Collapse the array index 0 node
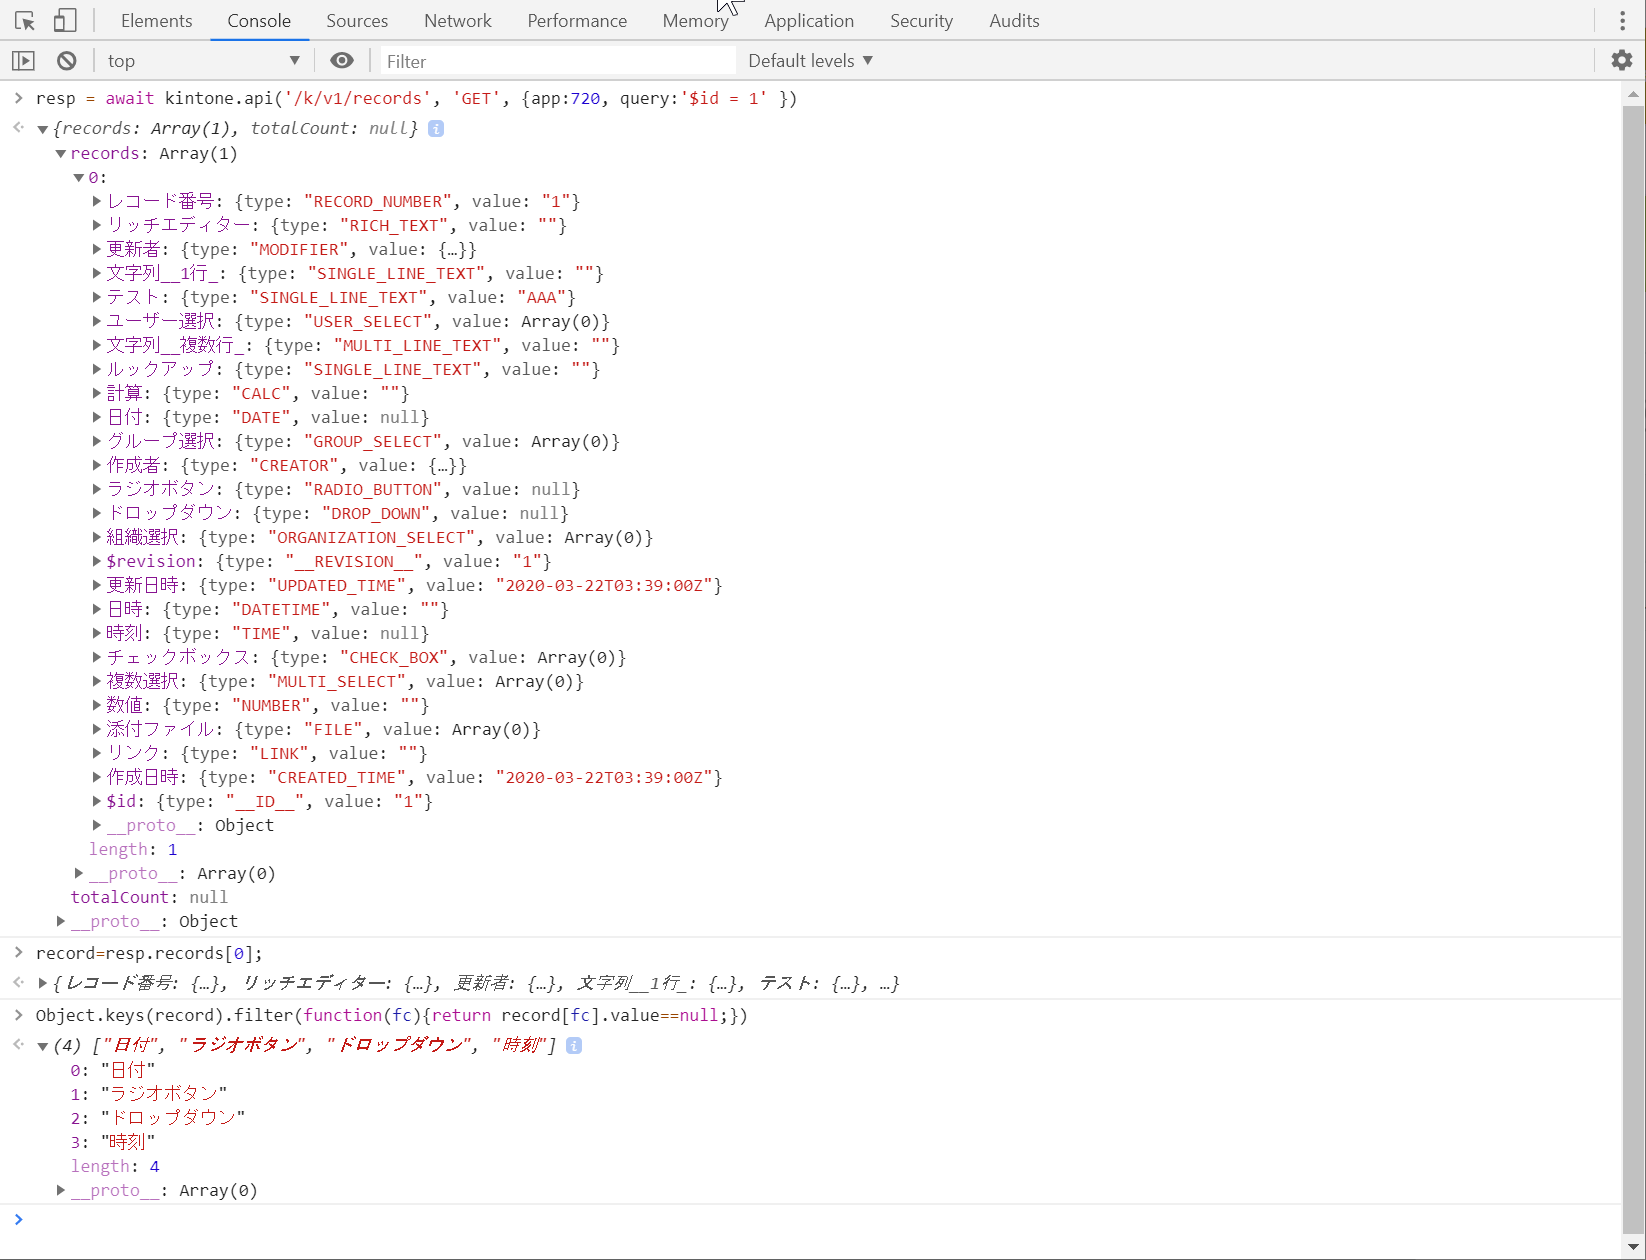The height and width of the screenshot is (1260, 1646). tap(79, 178)
